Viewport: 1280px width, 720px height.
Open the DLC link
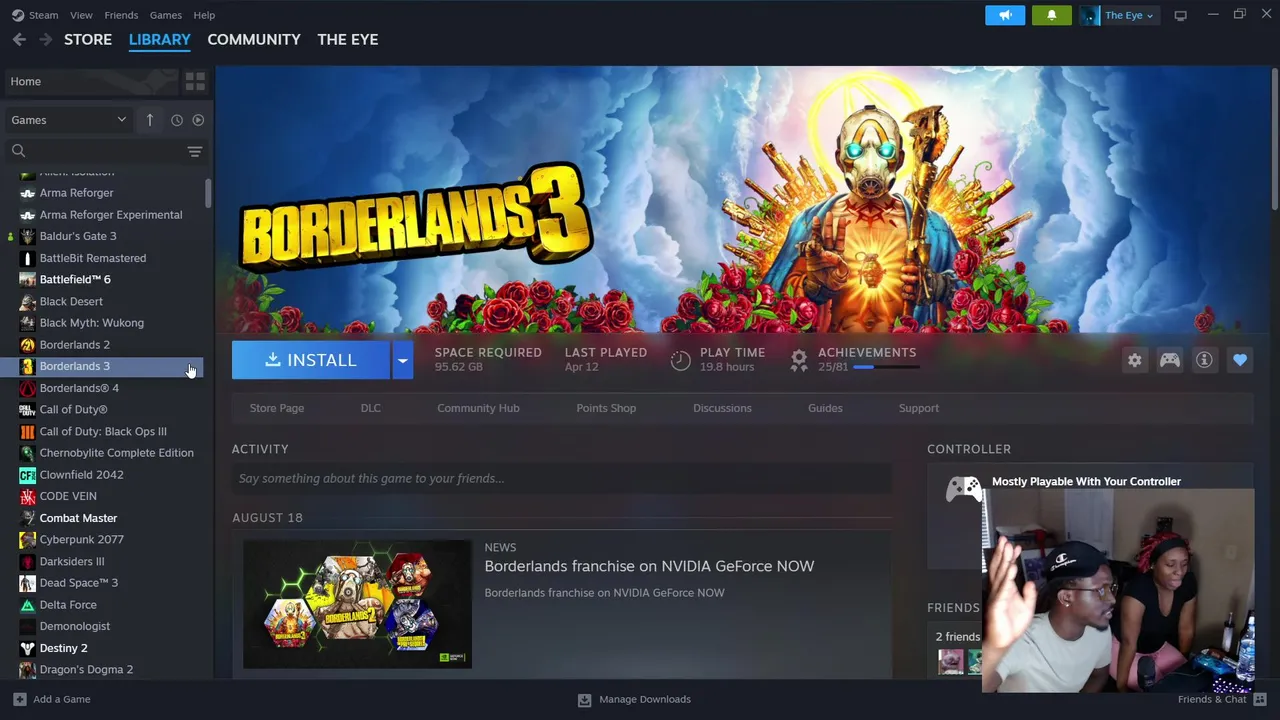click(370, 408)
